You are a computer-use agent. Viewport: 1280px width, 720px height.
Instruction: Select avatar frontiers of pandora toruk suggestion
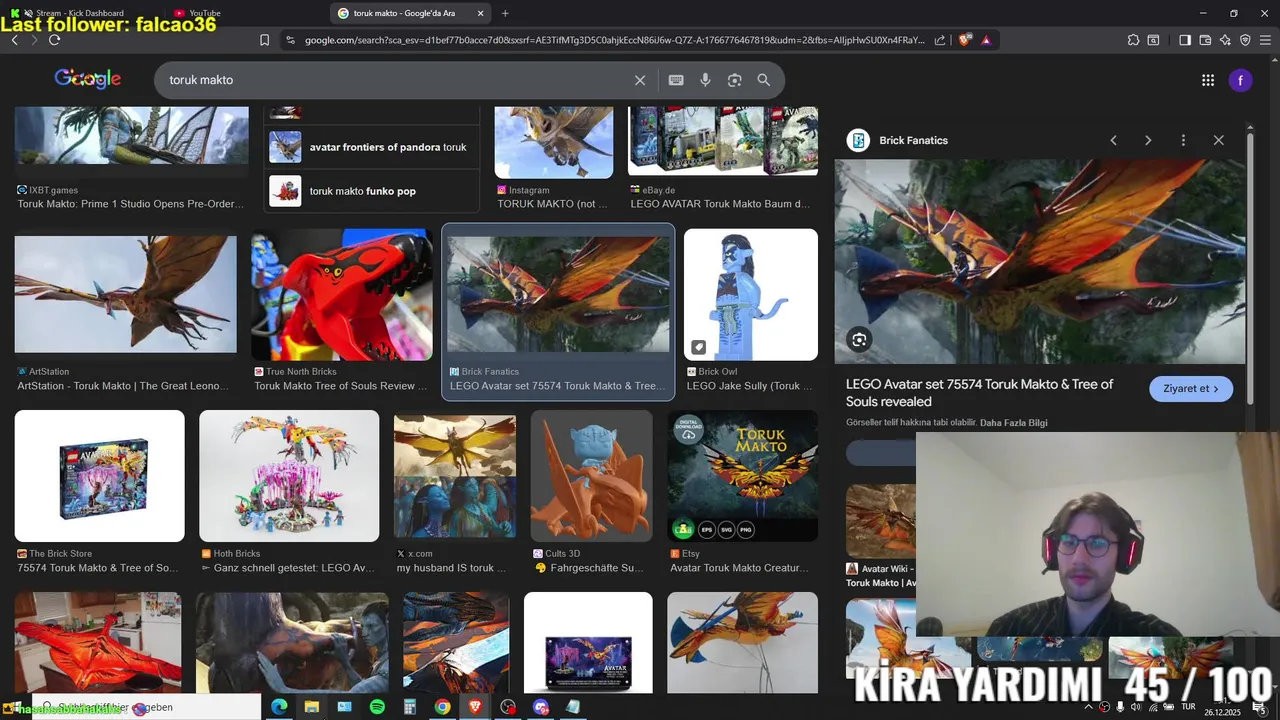point(371,147)
